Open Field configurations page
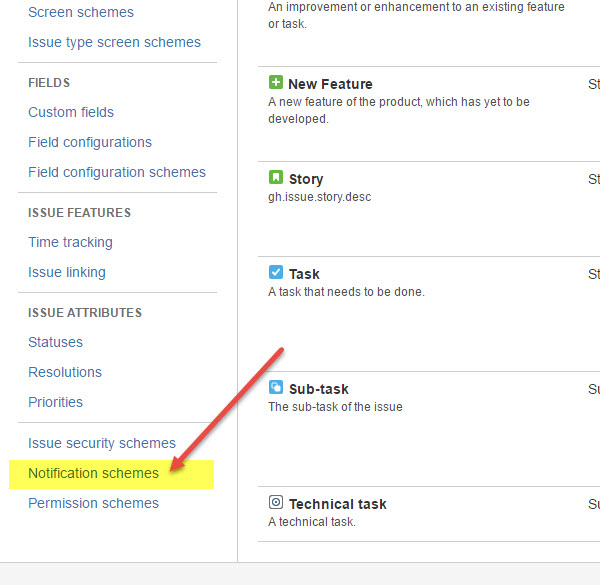Image resolution: width=600 pixels, height=585 pixels. pos(90,142)
